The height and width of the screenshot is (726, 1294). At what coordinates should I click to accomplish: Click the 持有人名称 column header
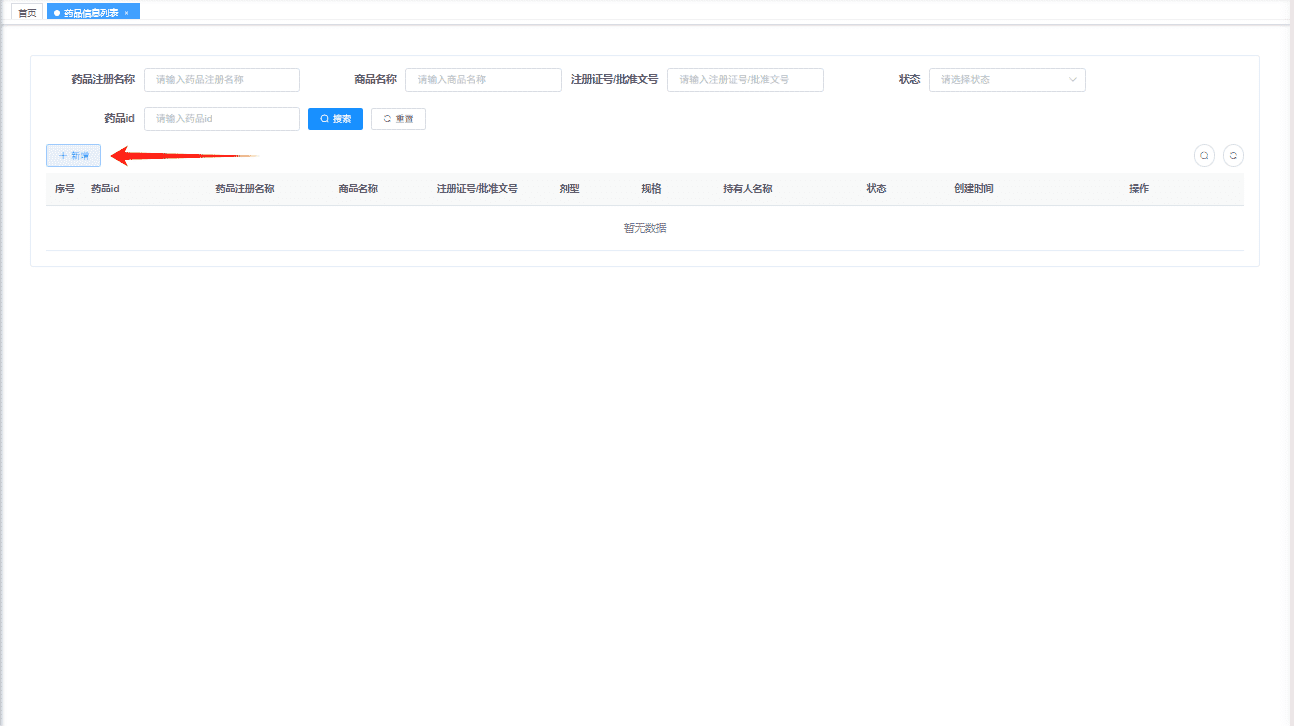click(748, 189)
